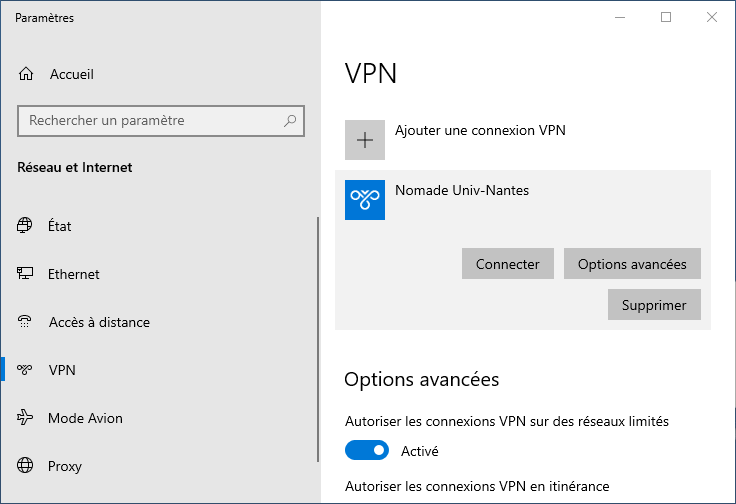Open Options avancées for Nomade Univ-Nantes
736x504 pixels.
coord(632,264)
